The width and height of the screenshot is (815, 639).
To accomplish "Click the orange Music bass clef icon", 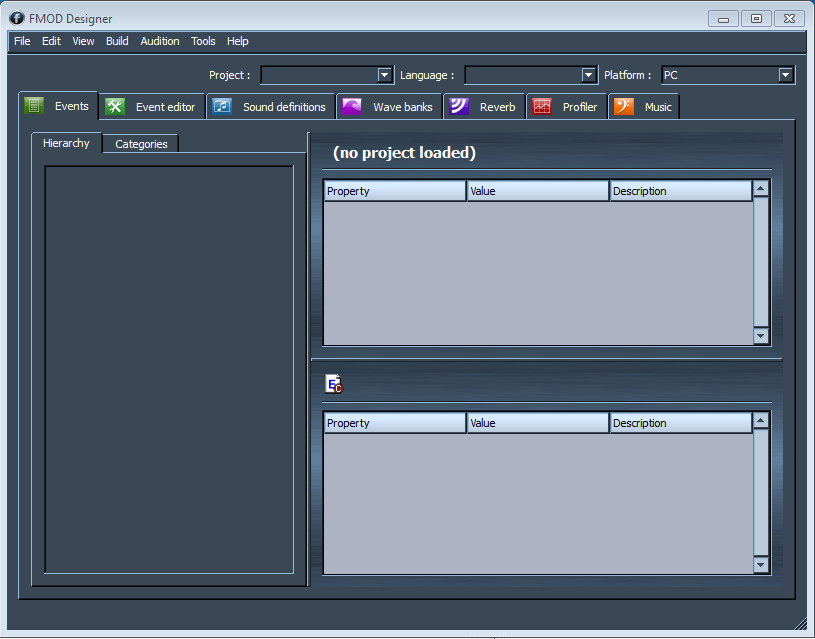I will [x=623, y=107].
